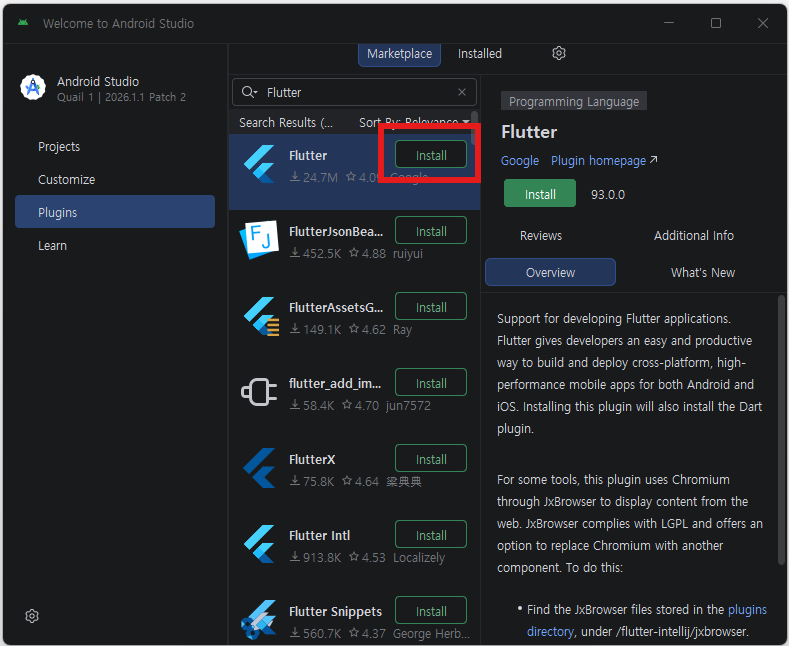Select Flutter Snippets plugin name
Image resolution: width=789 pixels, height=646 pixels.
(x=336, y=611)
